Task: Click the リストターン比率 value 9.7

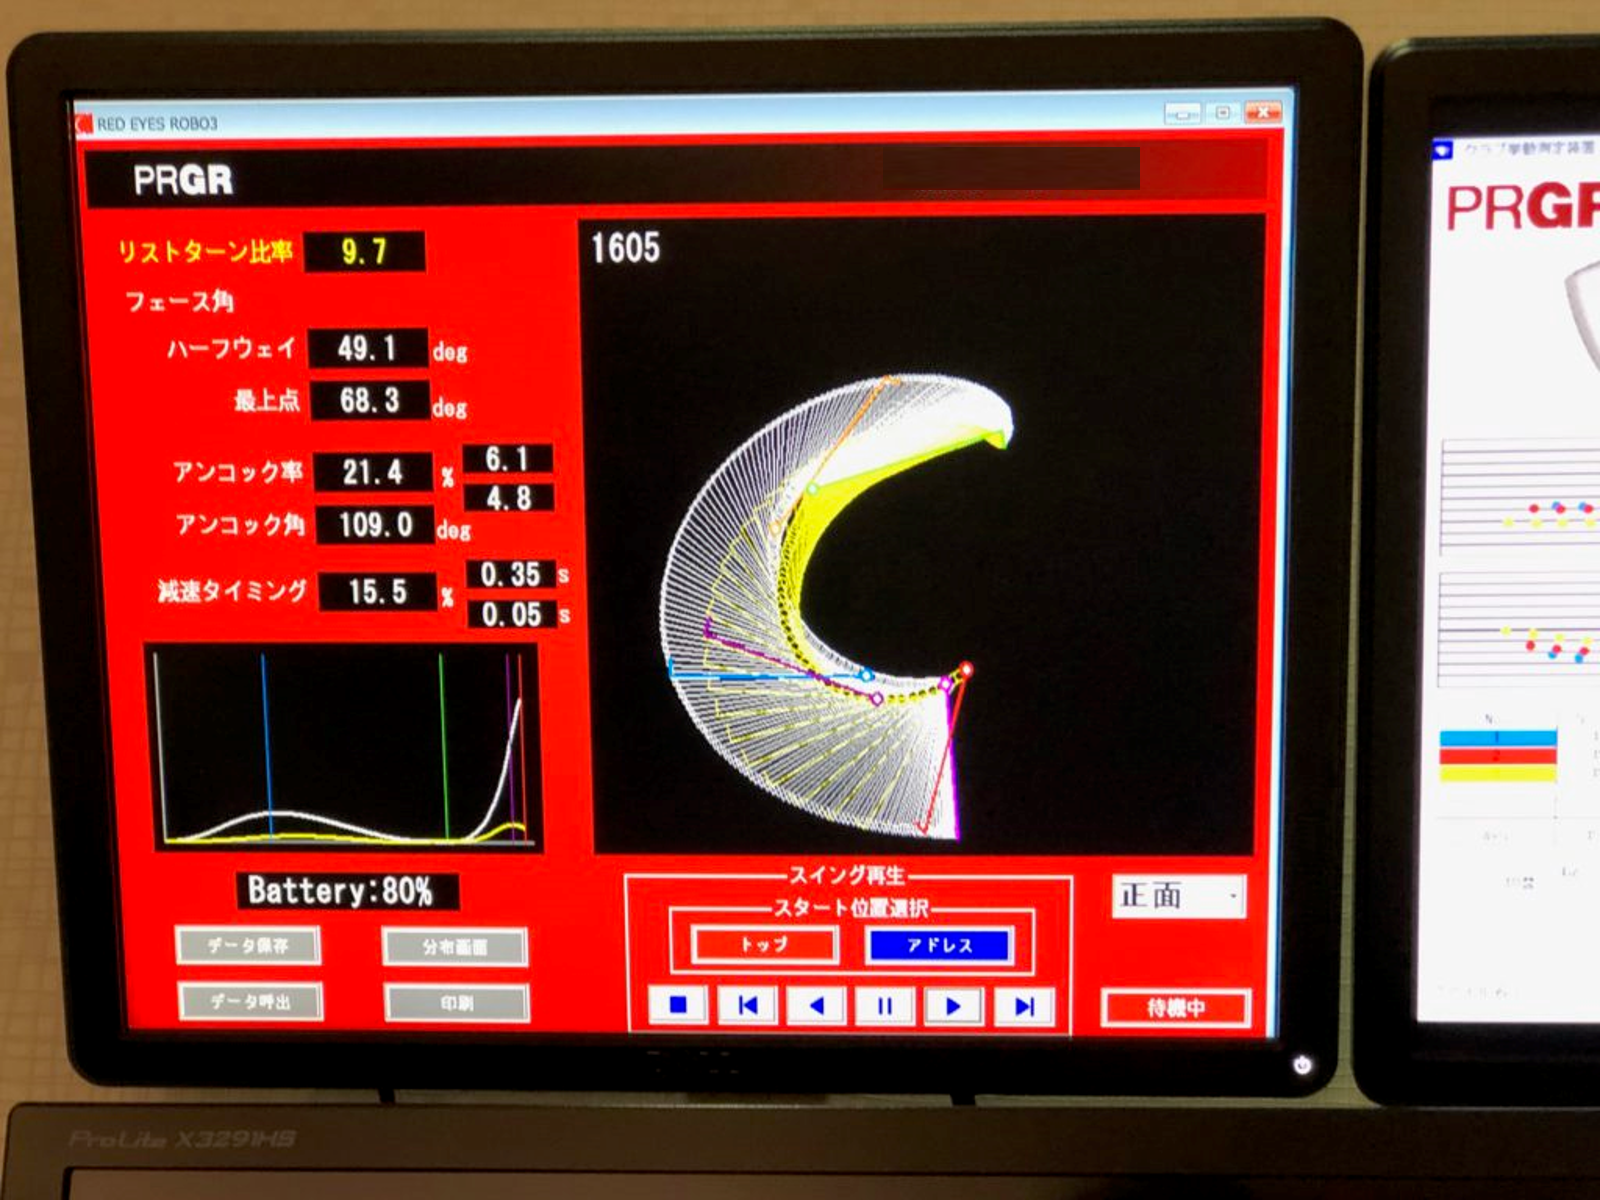Action: pos(364,251)
